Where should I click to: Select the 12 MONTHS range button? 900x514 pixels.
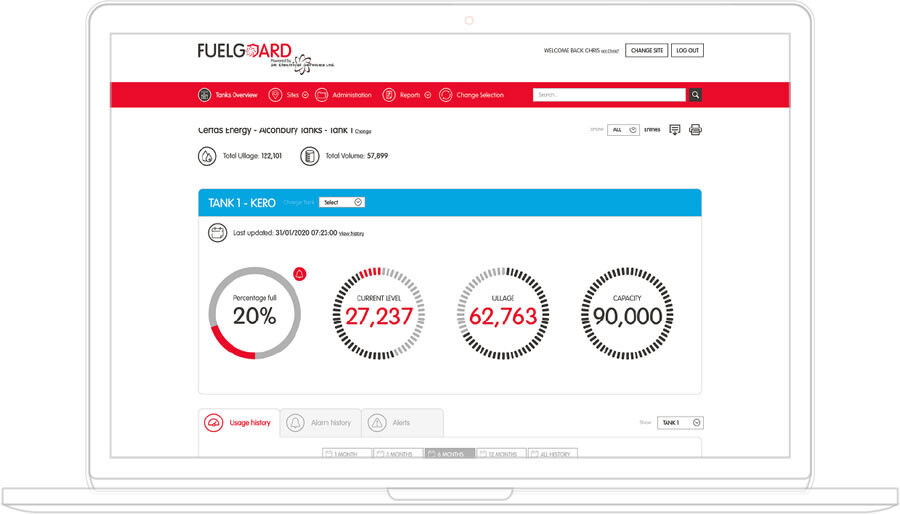pos(501,453)
